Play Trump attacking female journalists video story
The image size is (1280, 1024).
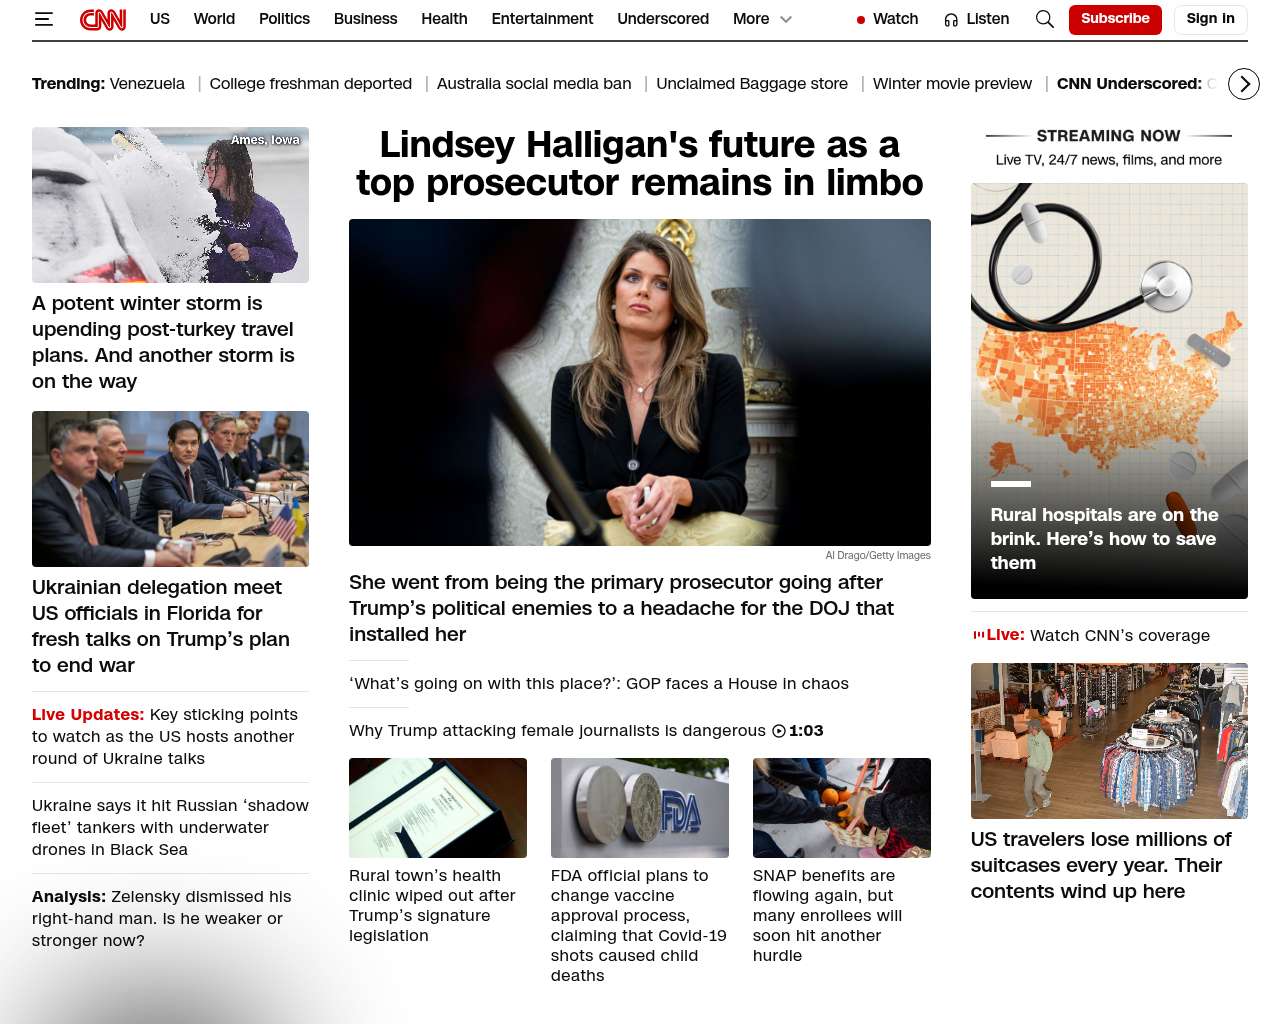pyautogui.click(x=586, y=731)
